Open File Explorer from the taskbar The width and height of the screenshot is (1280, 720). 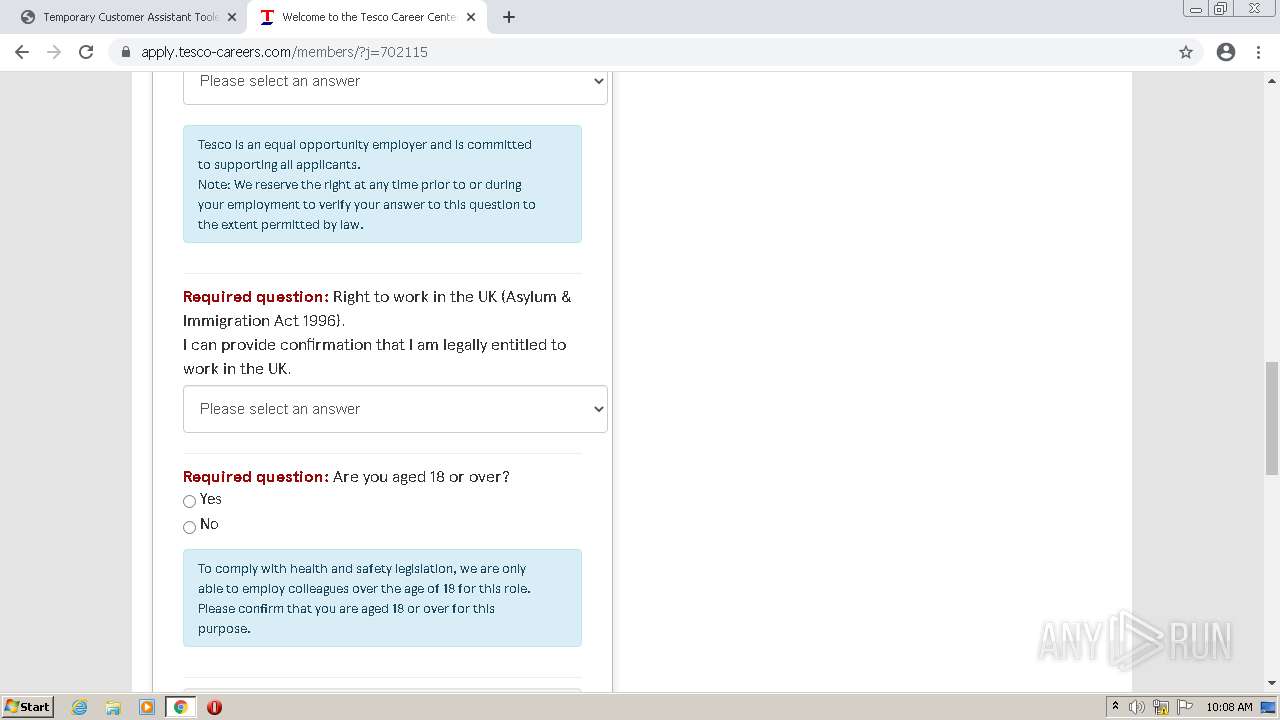click(x=113, y=707)
